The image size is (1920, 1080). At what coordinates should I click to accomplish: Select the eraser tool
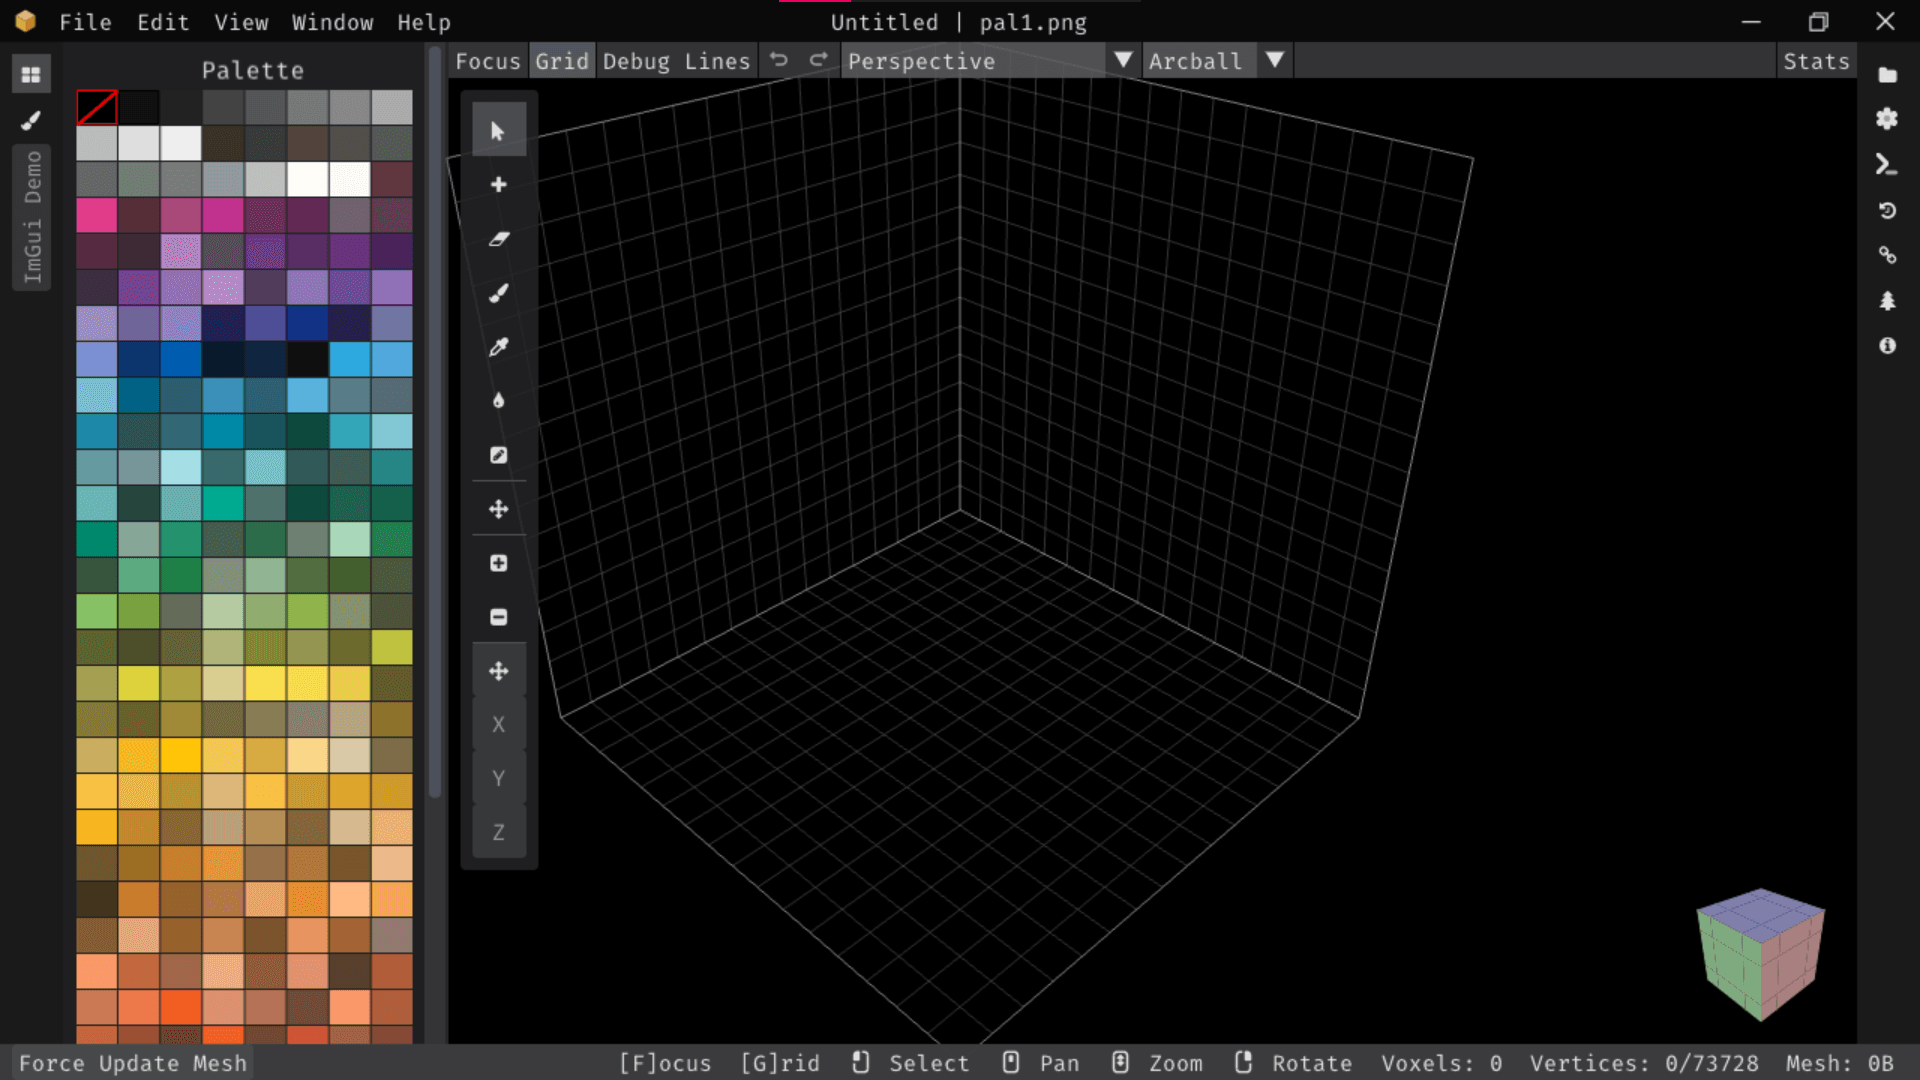(498, 239)
